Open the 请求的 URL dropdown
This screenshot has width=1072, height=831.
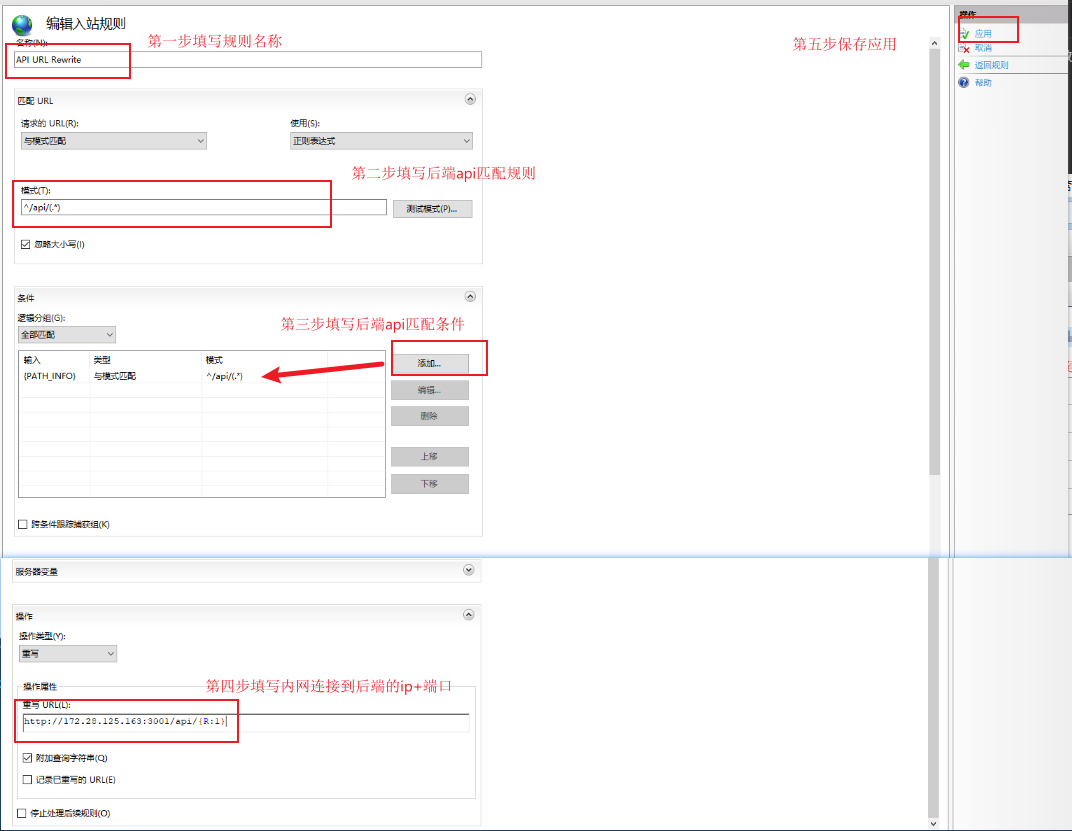tap(112, 141)
